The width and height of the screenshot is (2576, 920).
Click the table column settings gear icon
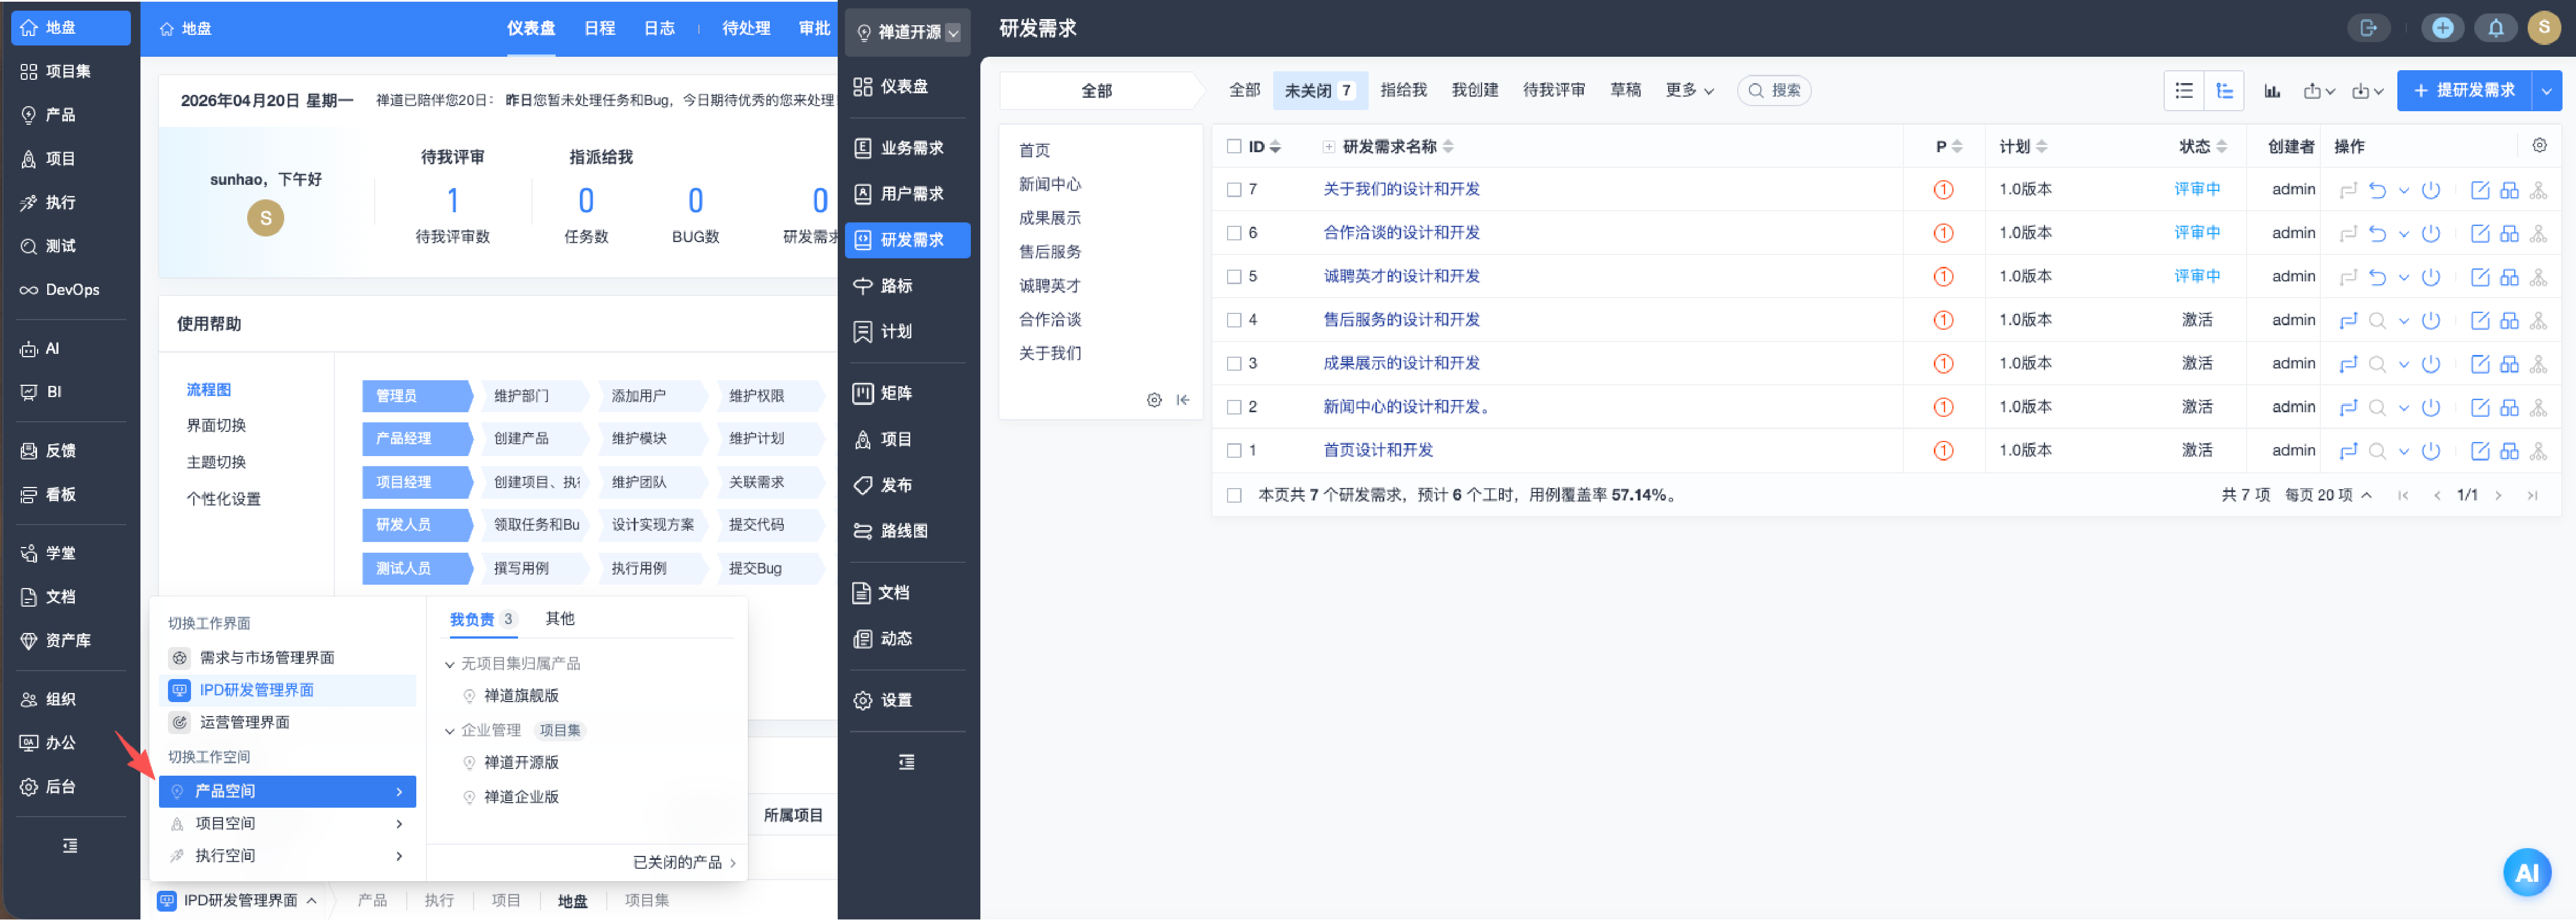point(2538,146)
